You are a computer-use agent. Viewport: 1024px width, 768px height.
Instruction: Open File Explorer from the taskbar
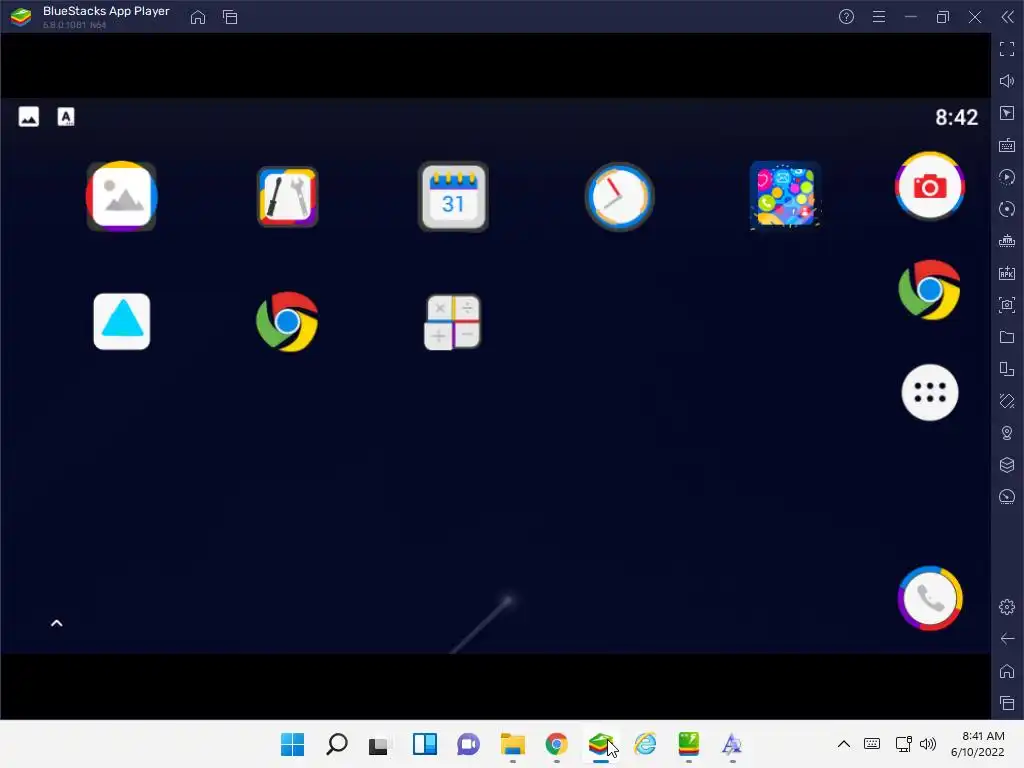click(x=513, y=744)
